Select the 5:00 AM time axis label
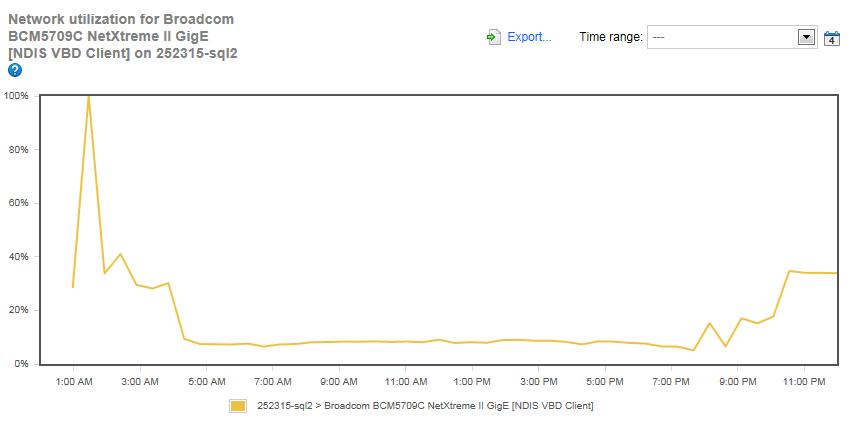The height and width of the screenshot is (430, 848). point(206,381)
